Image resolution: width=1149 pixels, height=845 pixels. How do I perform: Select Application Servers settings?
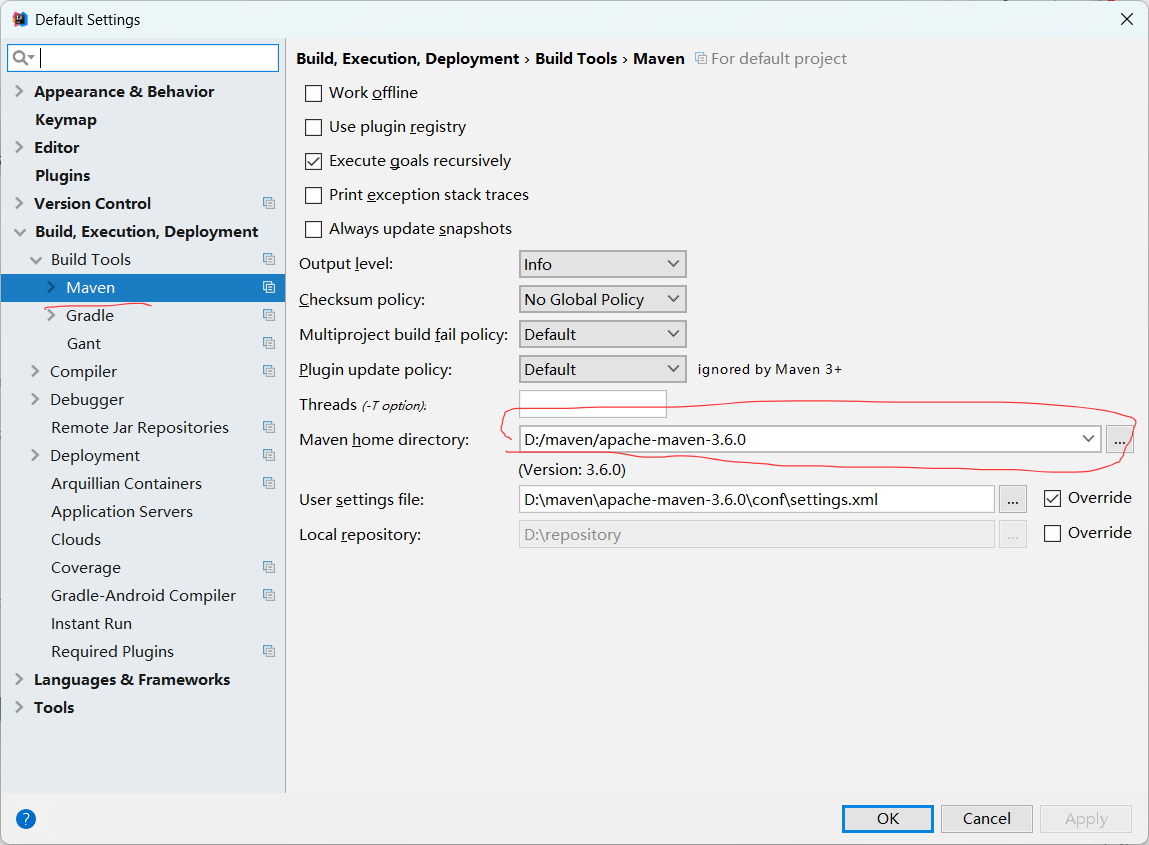(122, 512)
